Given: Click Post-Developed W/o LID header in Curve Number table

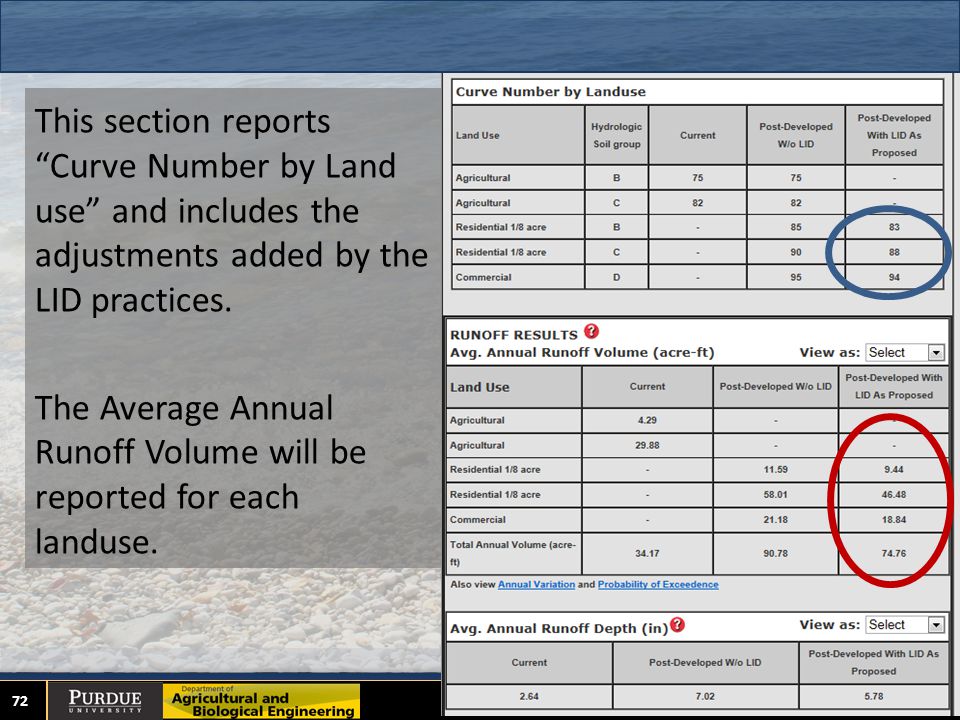Looking at the screenshot, I should [796, 135].
